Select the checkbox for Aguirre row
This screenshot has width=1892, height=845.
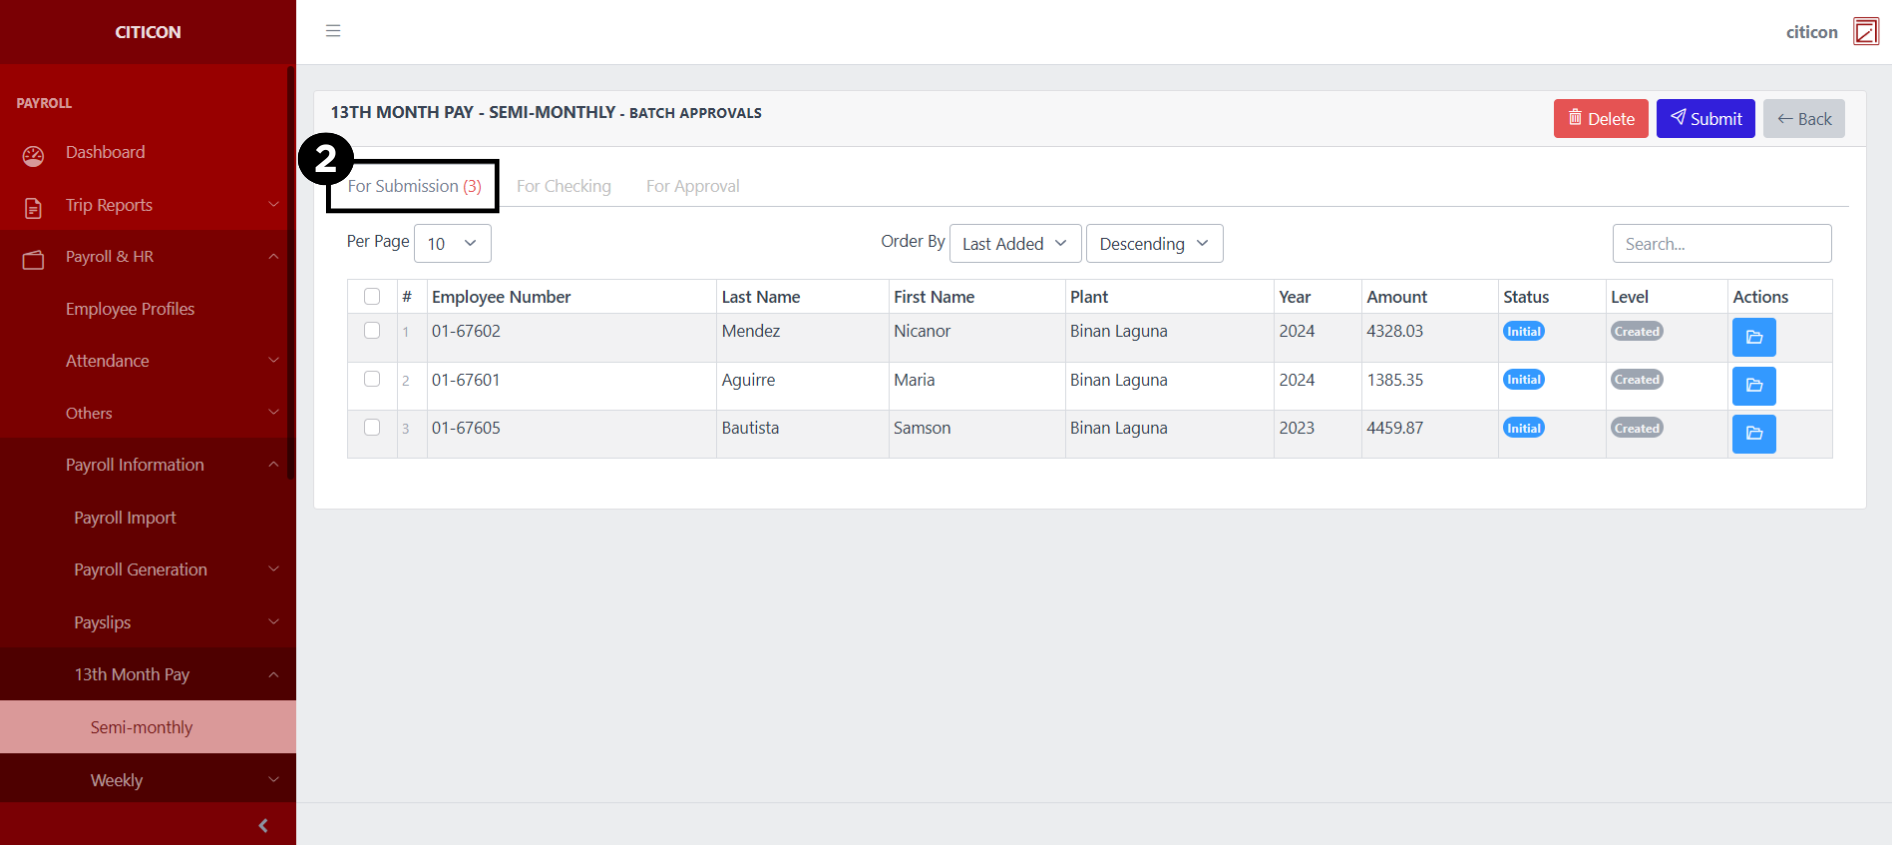pos(372,379)
